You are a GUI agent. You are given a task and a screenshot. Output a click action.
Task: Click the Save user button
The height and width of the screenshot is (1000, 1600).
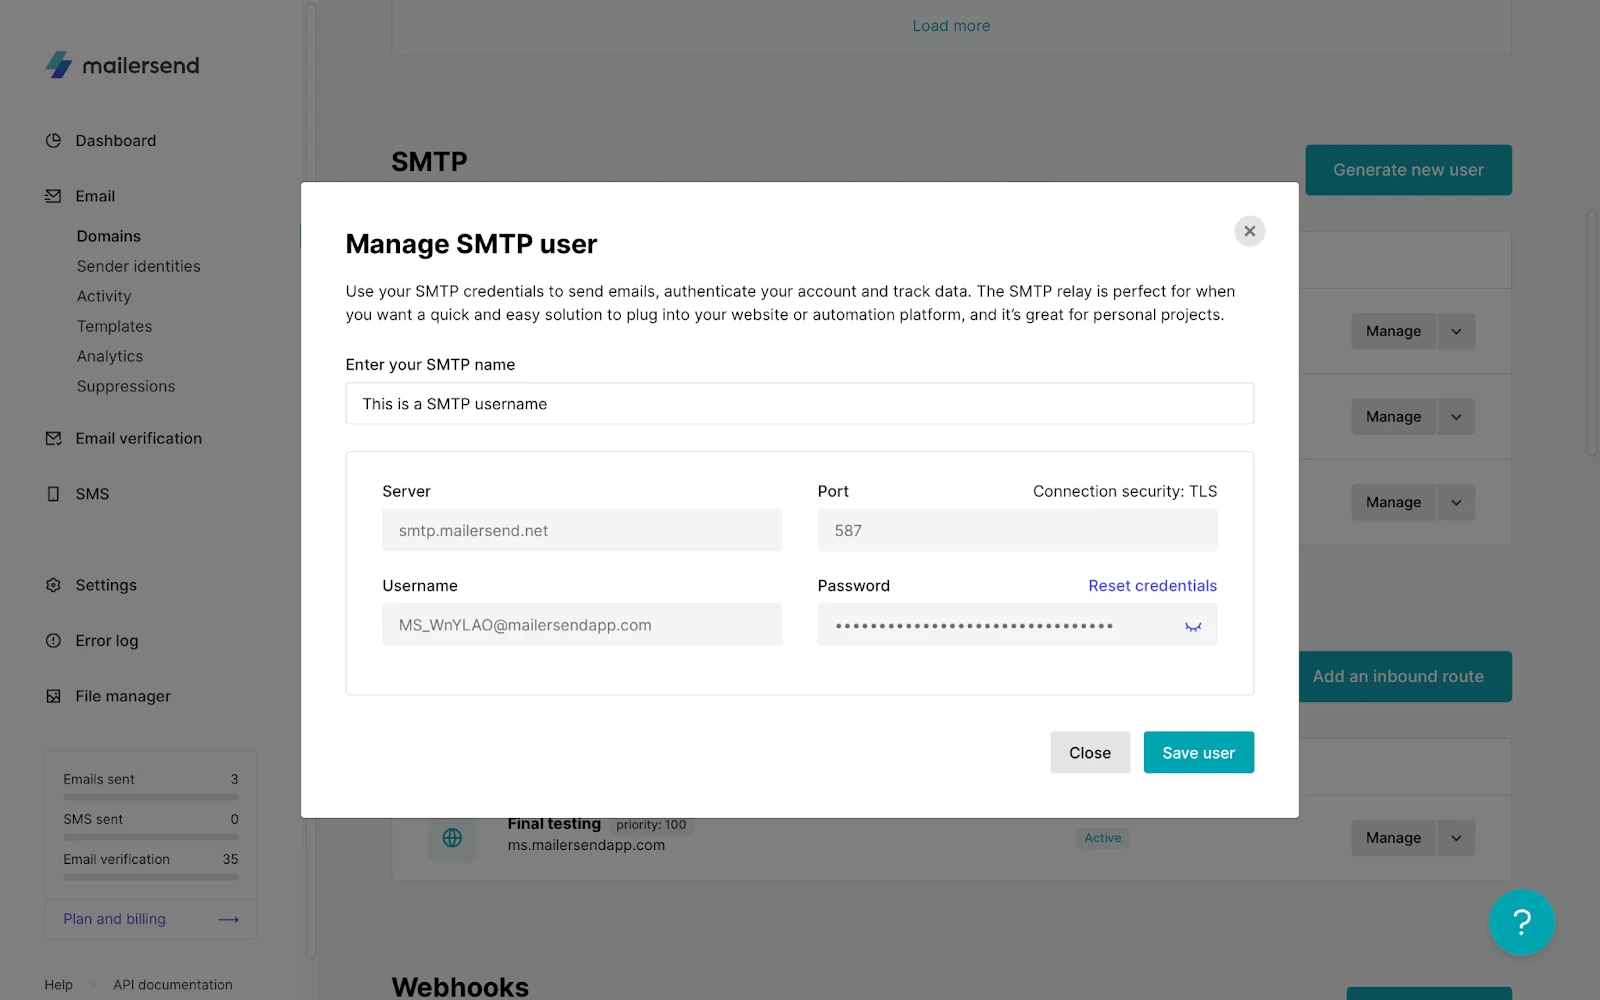[x=1198, y=753]
